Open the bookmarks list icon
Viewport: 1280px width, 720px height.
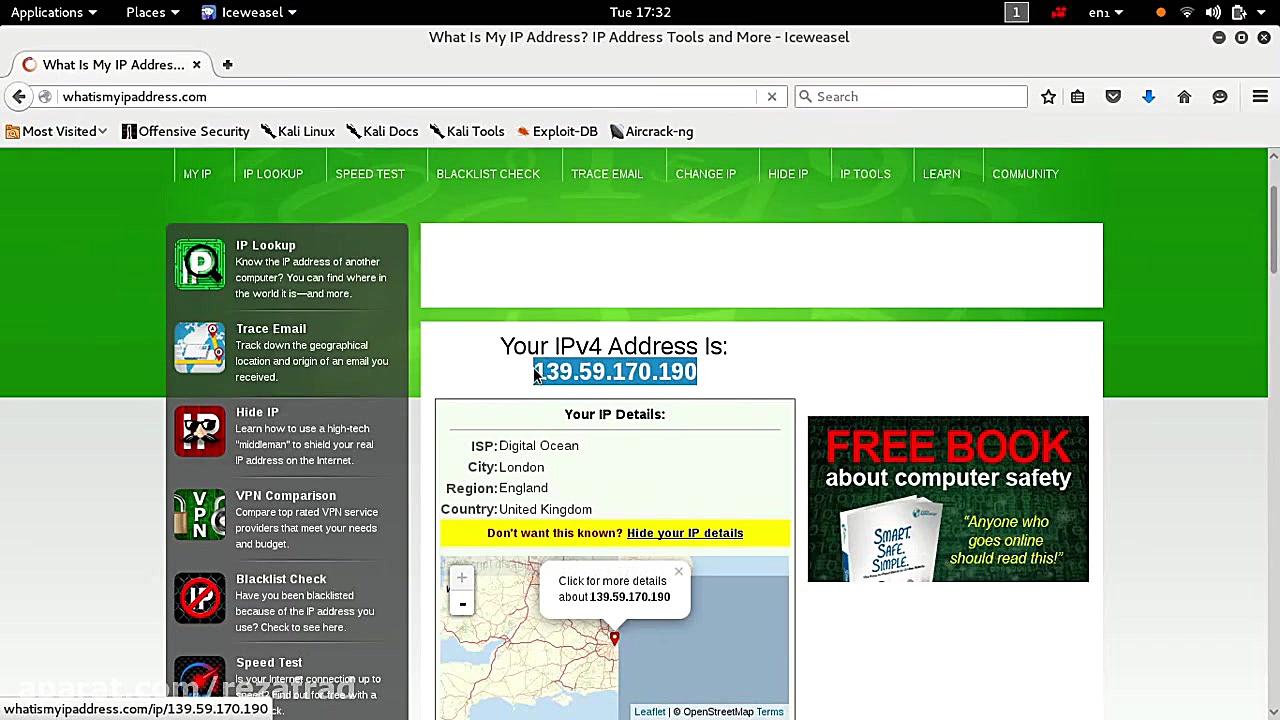coord(1078,97)
